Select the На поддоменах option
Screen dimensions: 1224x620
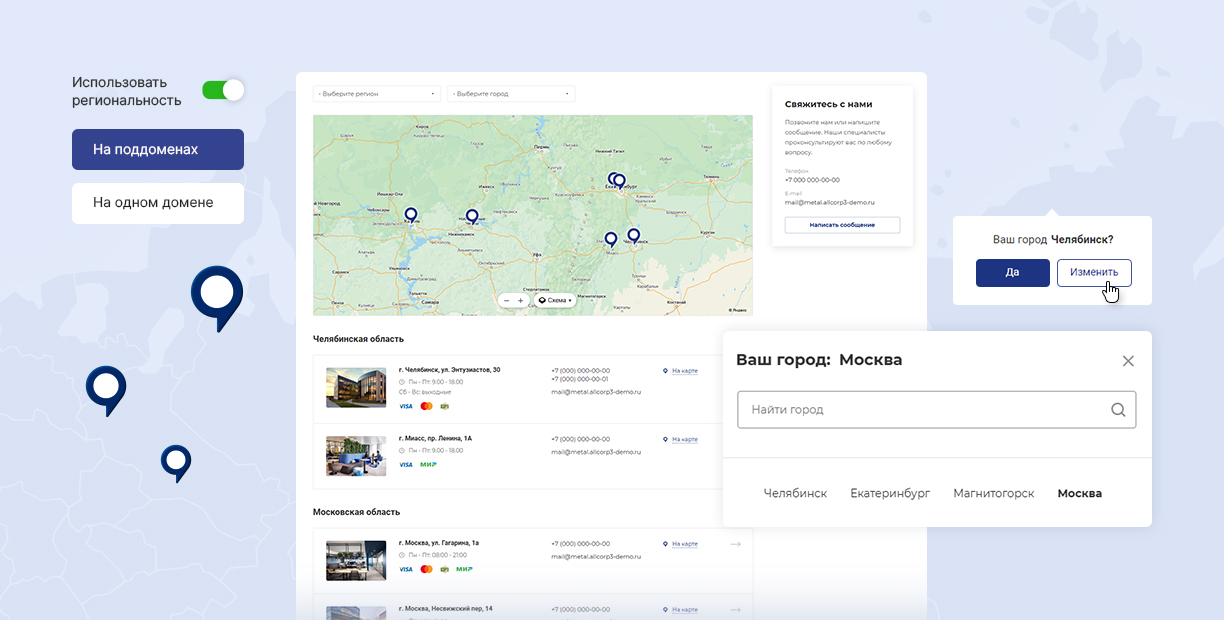tap(157, 149)
